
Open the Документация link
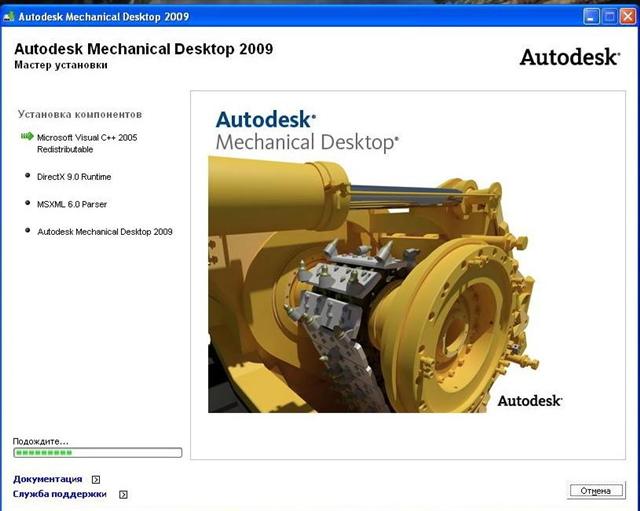pyautogui.click(x=47, y=479)
